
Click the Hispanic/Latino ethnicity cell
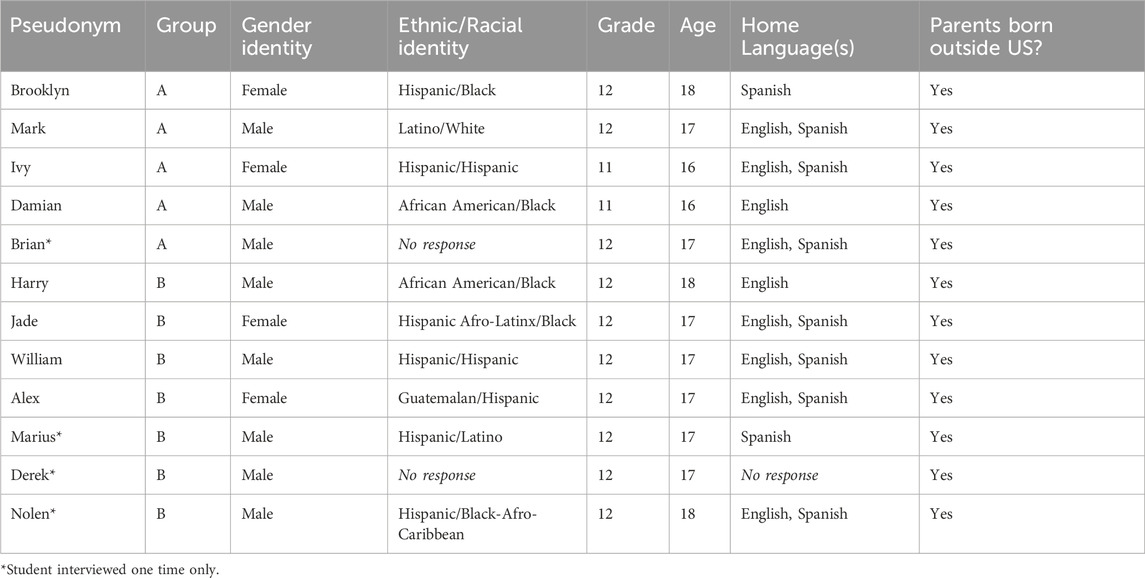click(450, 437)
